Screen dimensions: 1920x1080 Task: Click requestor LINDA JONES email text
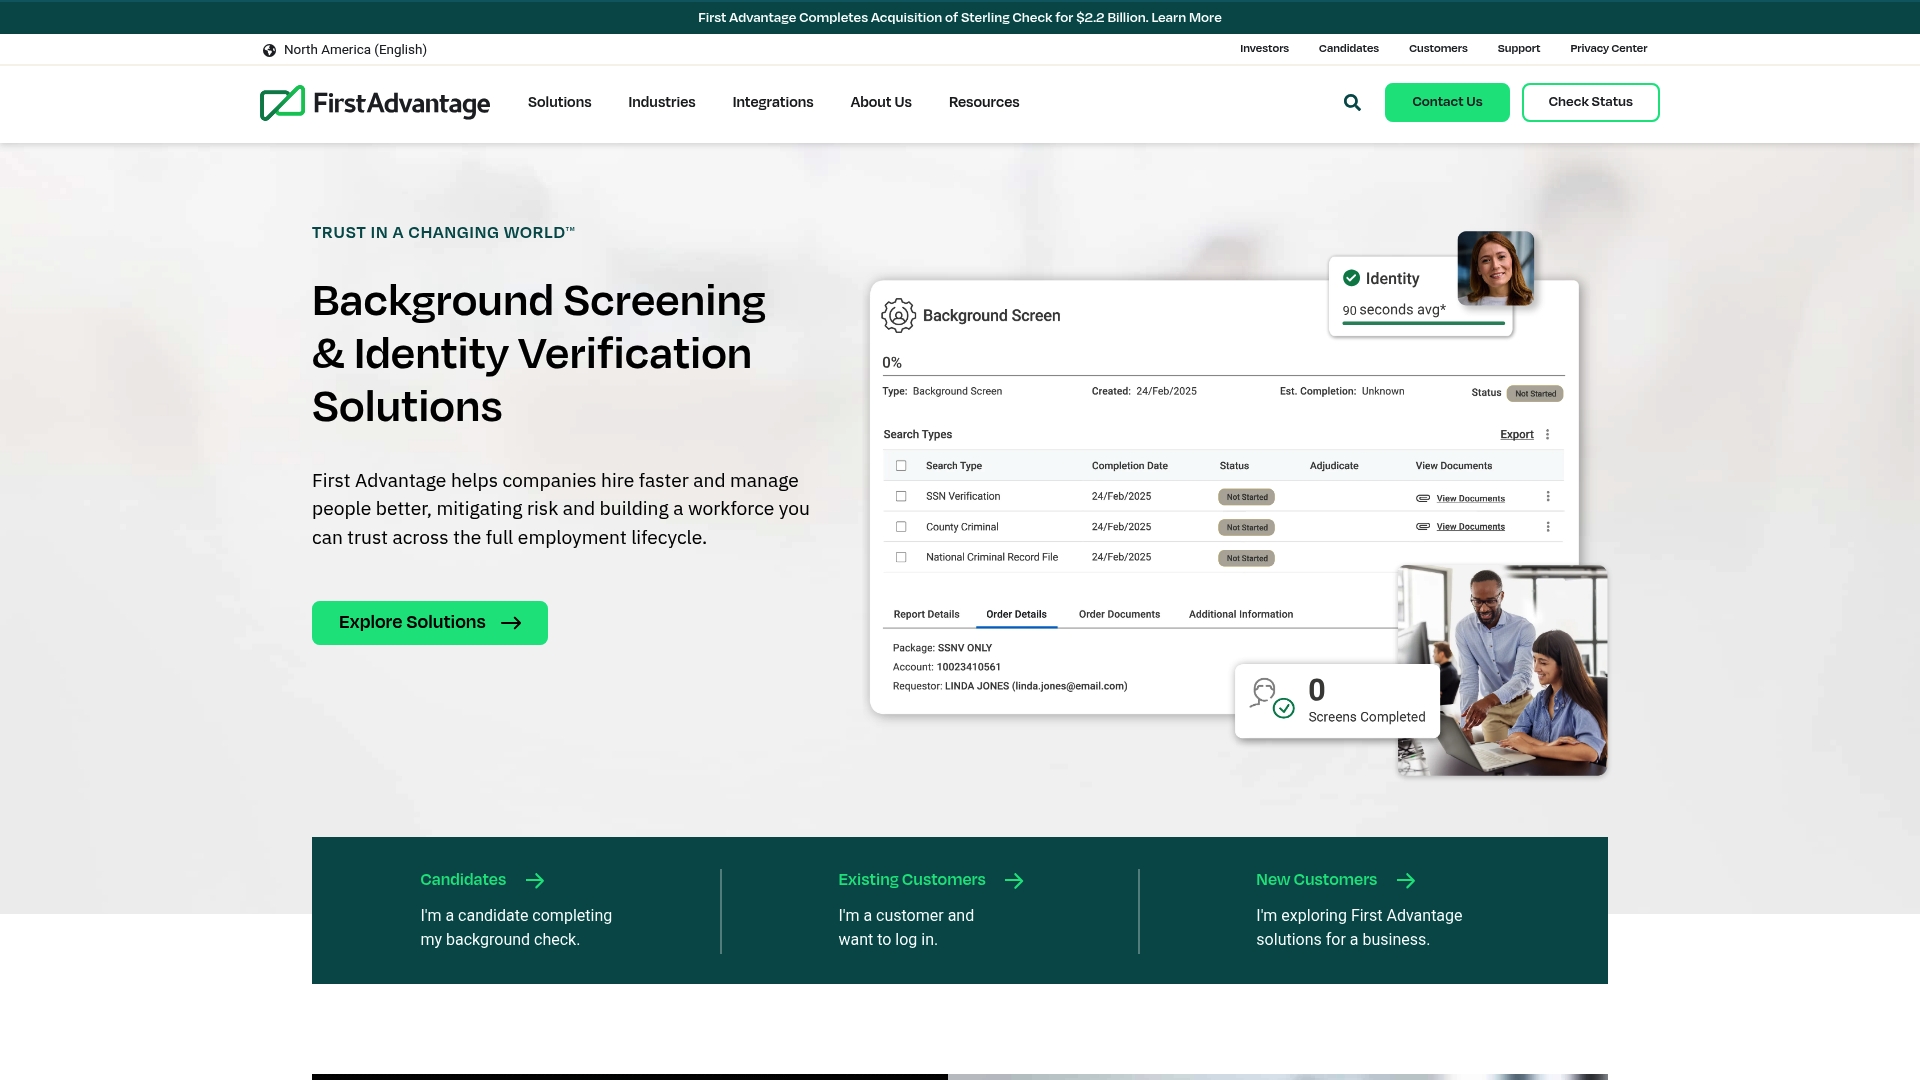click(x=1036, y=686)
